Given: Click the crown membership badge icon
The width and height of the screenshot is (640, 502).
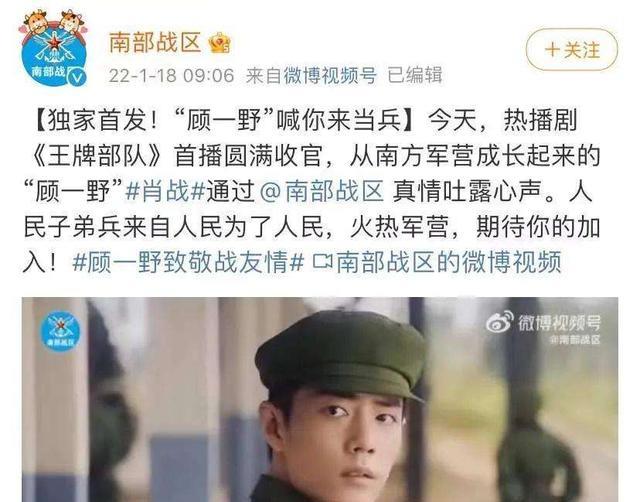Looking at the screenshot, I should 220,43.
